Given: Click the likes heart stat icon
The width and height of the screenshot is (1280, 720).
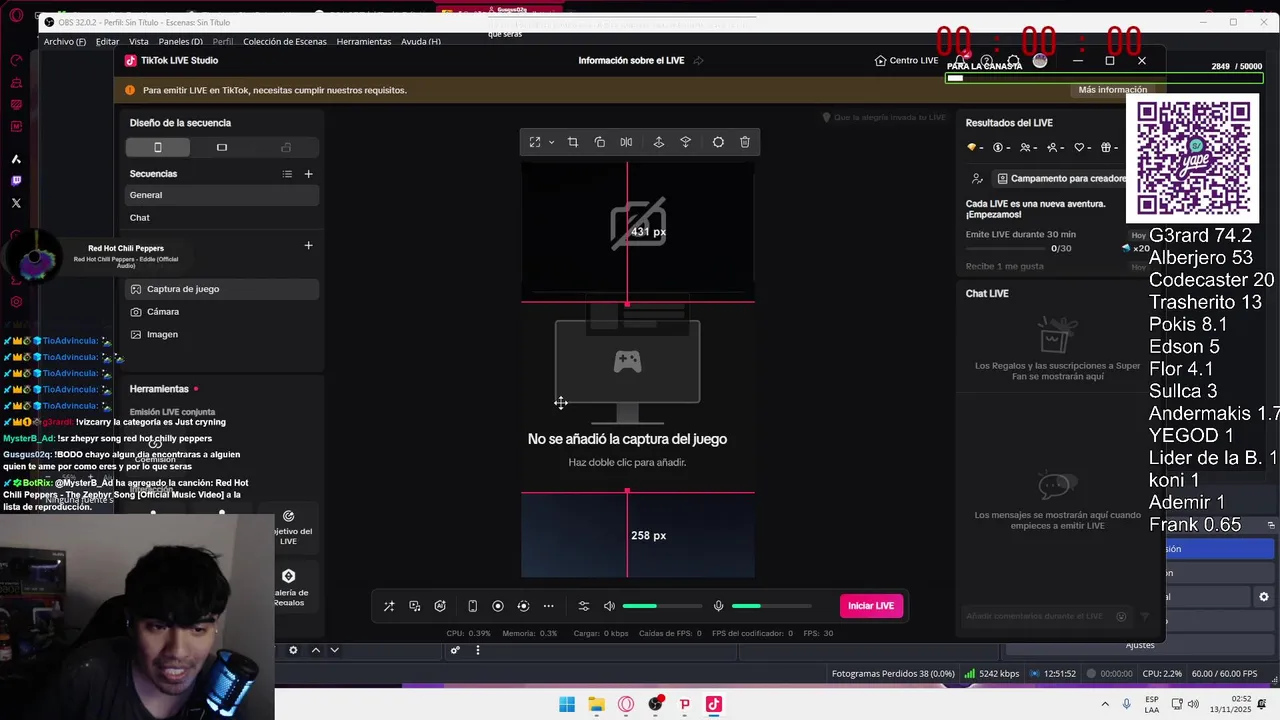Looking at the screenshot, I should click(x=1079, y=148).
